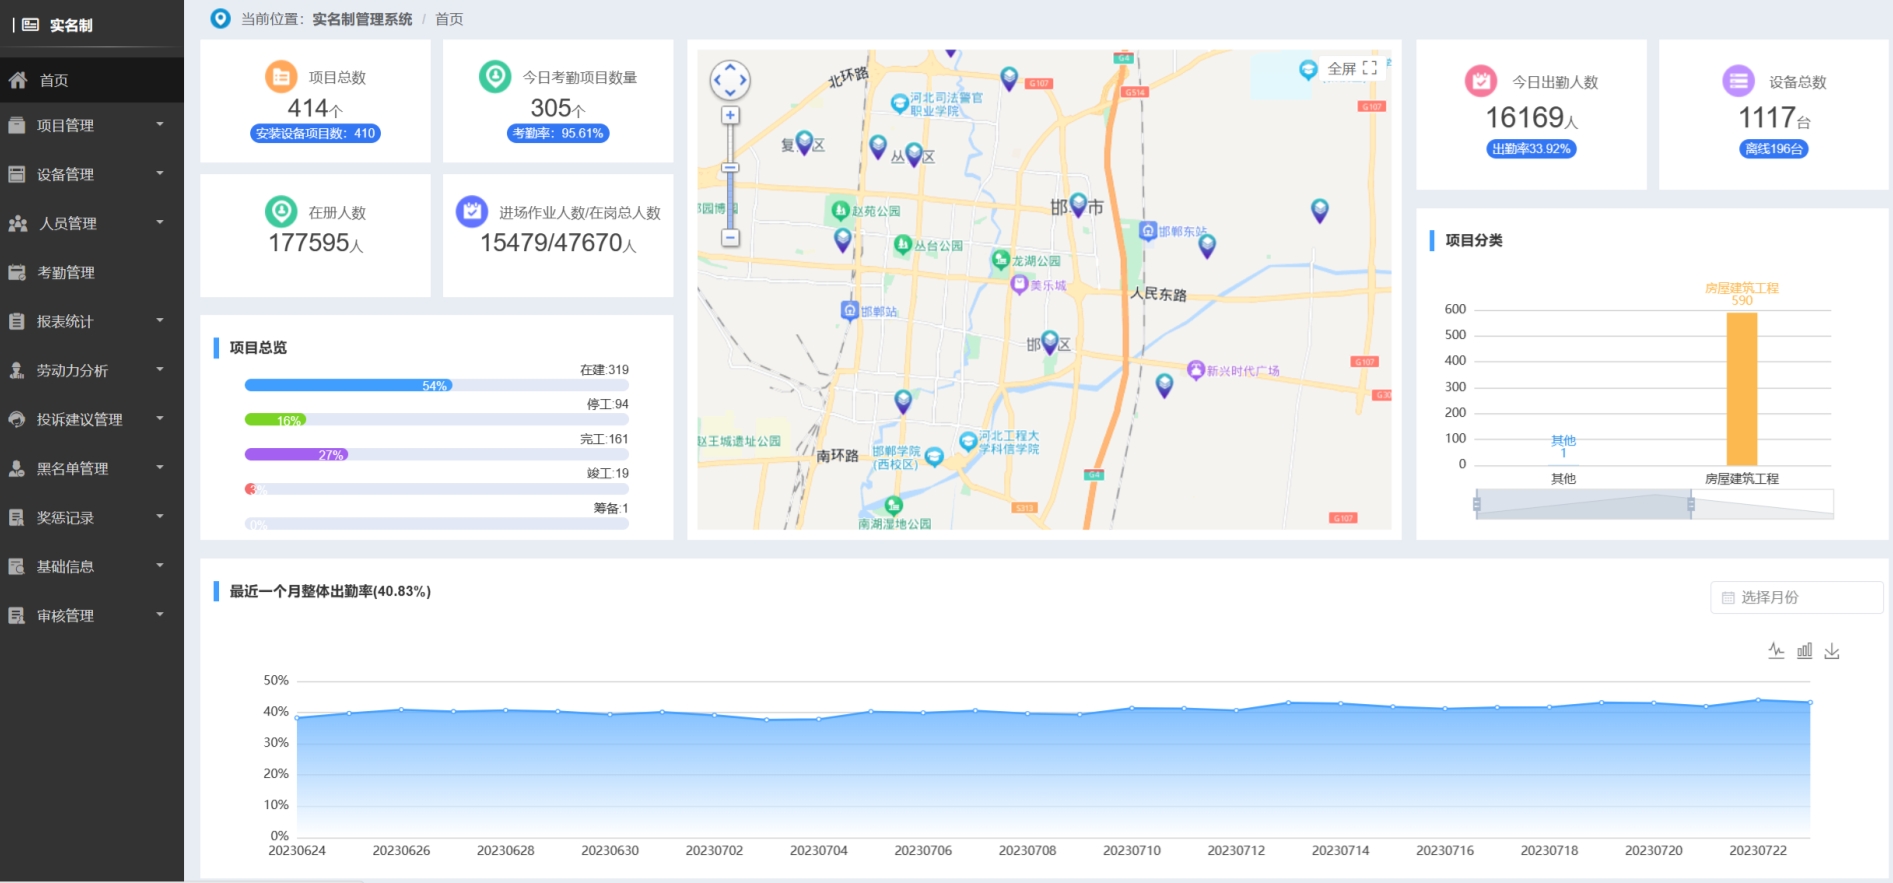Click the map zoom out minus button

click(730, 238)
